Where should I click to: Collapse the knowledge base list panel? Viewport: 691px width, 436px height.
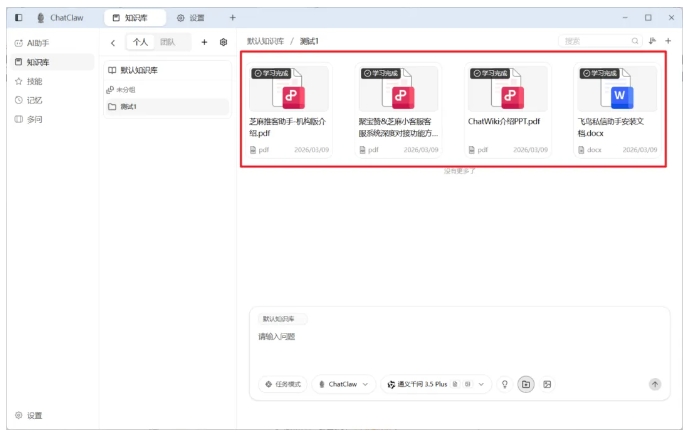coord(113,42)
